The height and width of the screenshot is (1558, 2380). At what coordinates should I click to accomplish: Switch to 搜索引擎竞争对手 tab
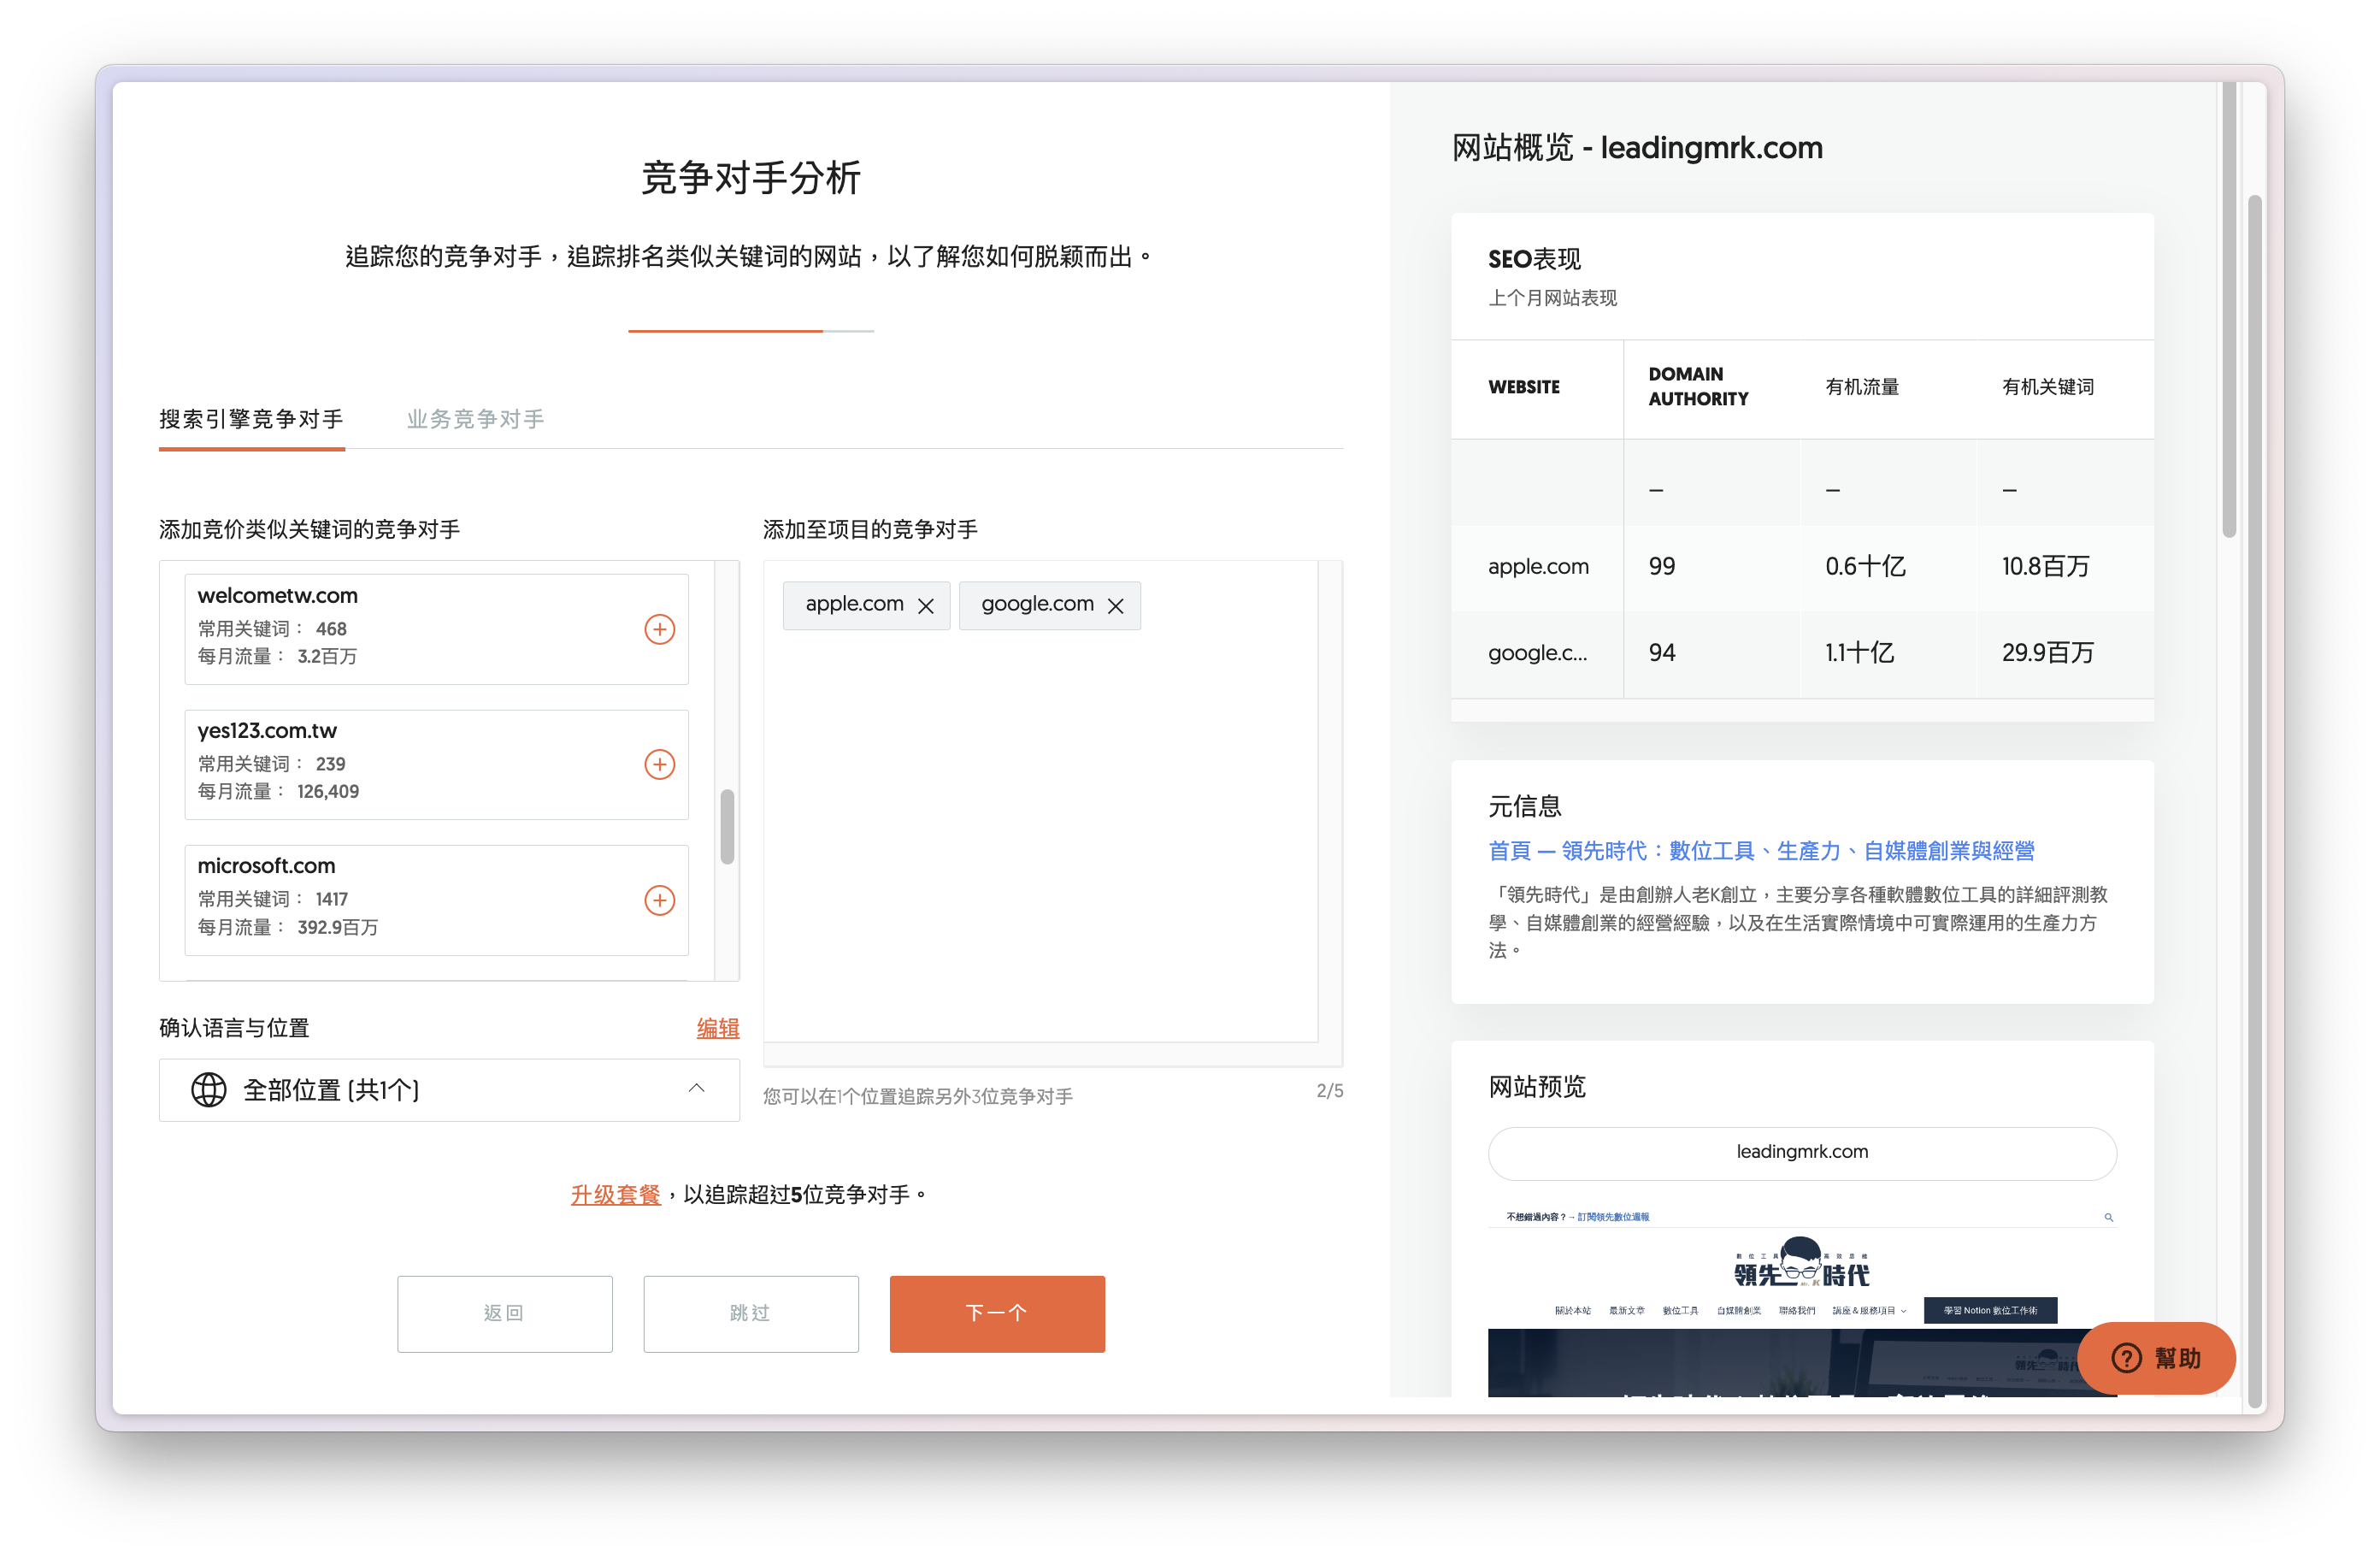(x=251, y=419)
